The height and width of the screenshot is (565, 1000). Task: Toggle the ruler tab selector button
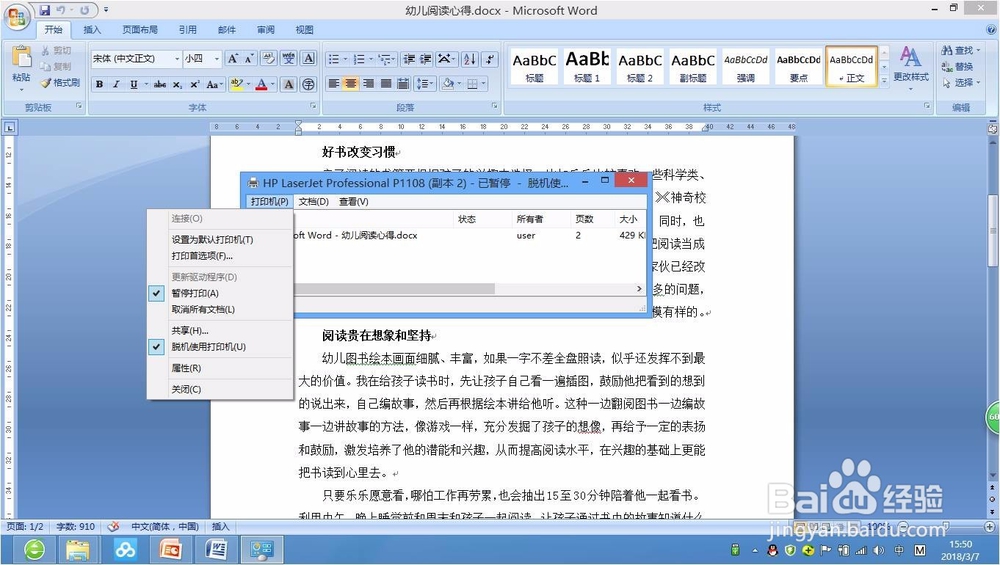(x=10, y=128)
